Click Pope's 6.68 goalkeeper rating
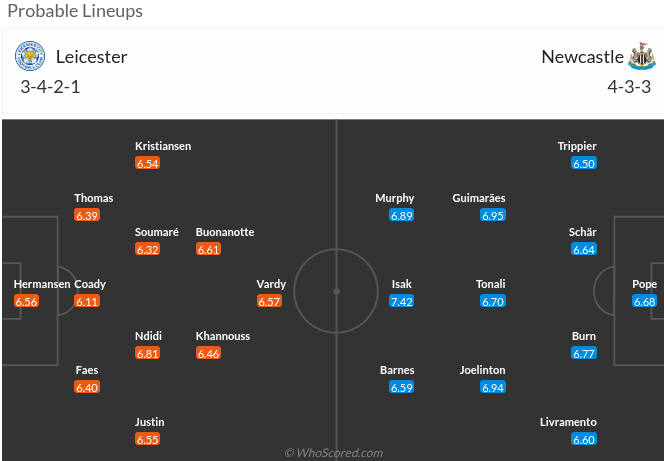664x461 pixels. pos(645,301)
